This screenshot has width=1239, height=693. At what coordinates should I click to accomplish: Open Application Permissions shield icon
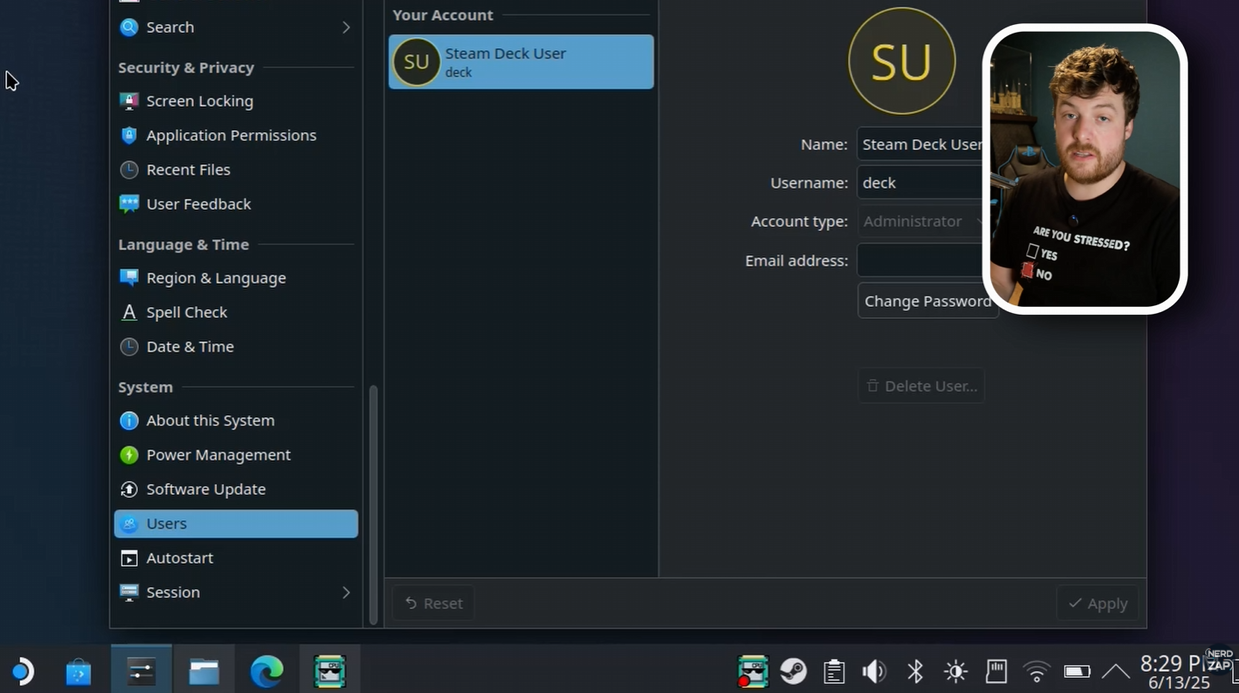(129, 135)
